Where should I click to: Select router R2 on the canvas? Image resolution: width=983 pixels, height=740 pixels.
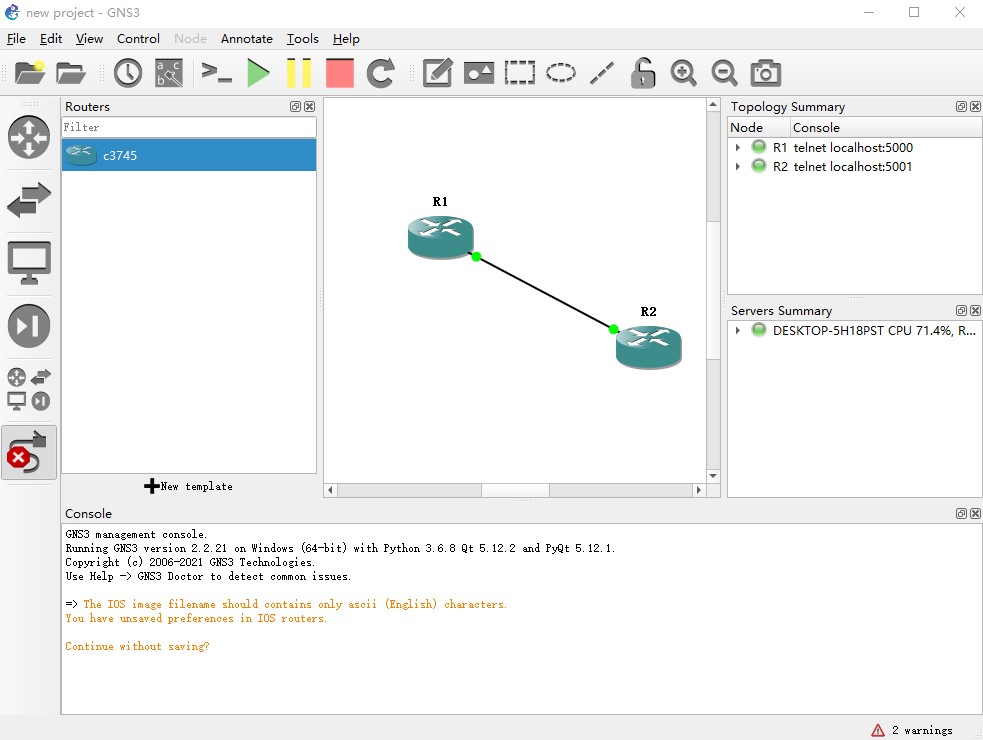pos(648,347)
